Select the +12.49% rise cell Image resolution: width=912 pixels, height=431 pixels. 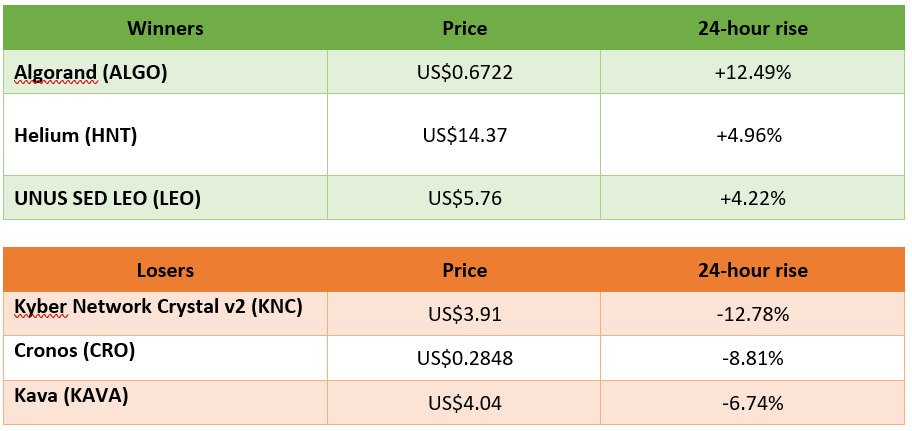pyautogui.click(x=753, y=72)
